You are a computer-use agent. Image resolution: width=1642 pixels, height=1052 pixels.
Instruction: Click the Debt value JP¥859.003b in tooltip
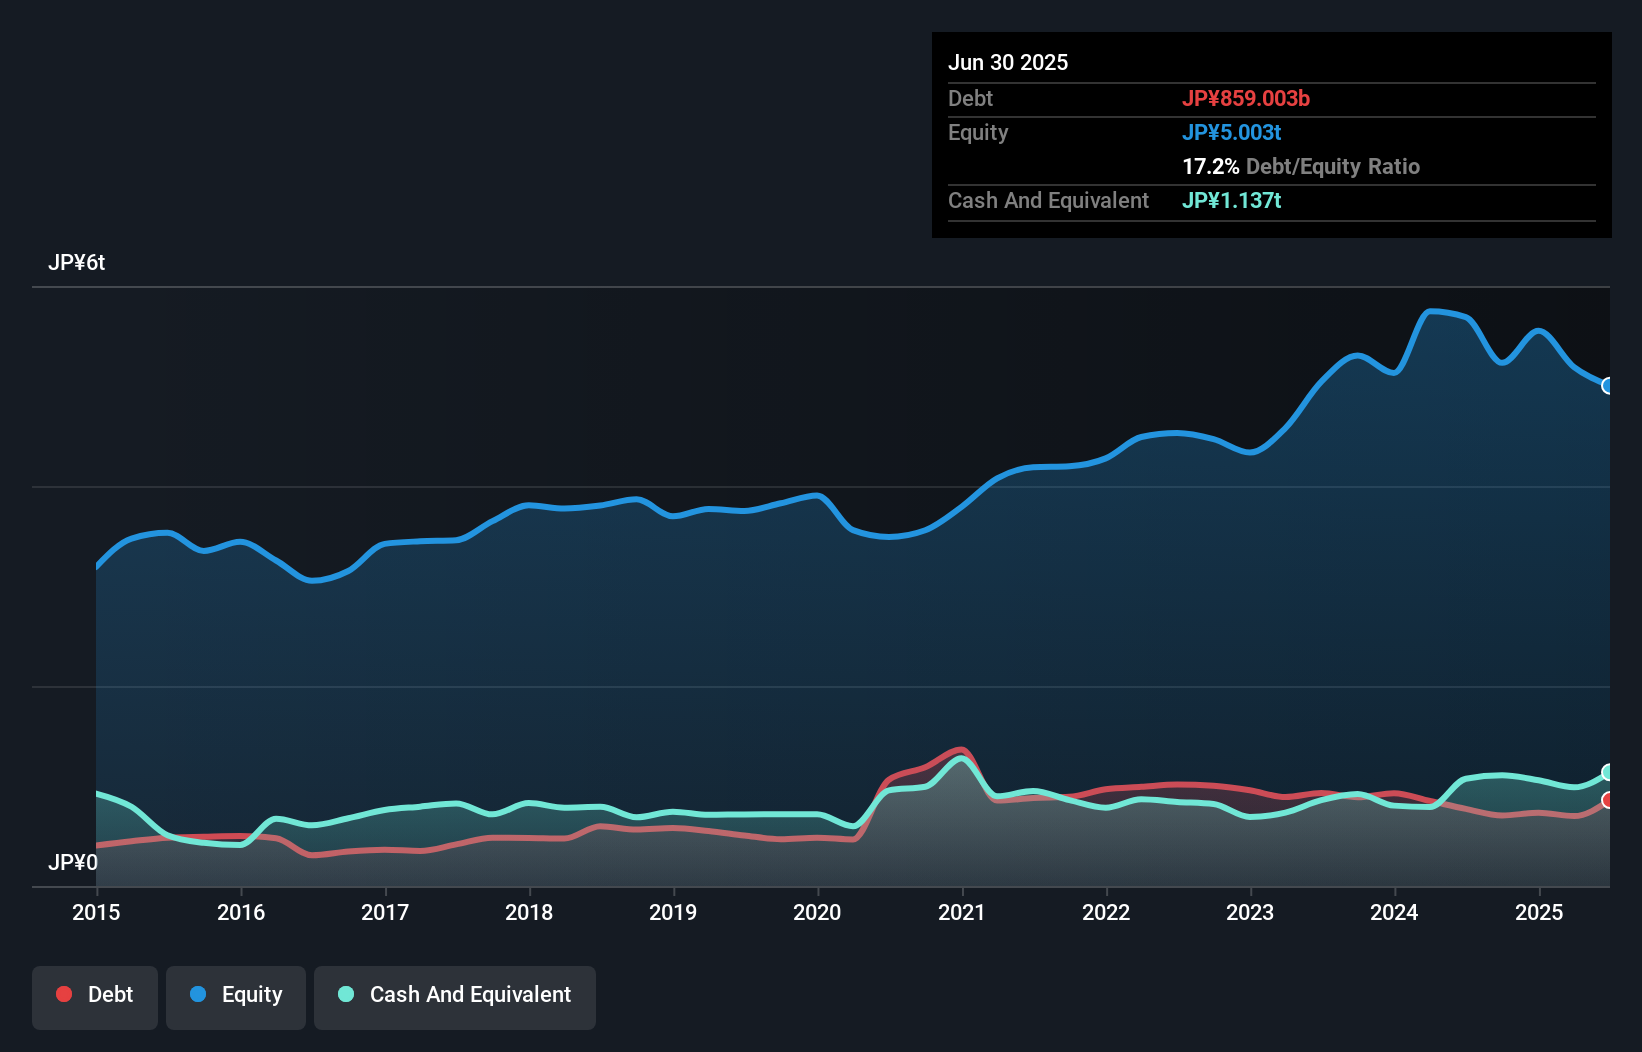1245,99
